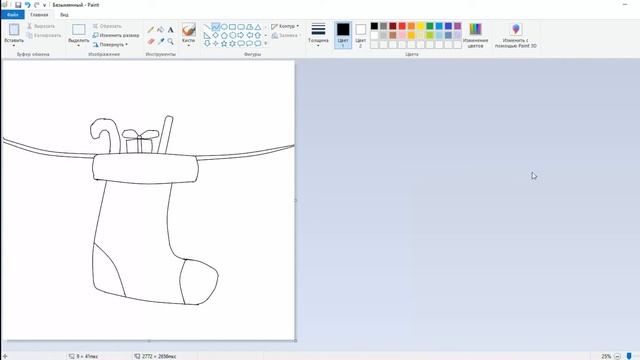The width and height of the screenshot is (640, 360).
Task: Open Изменение цветов color editor
Action: tap(476, 35)
